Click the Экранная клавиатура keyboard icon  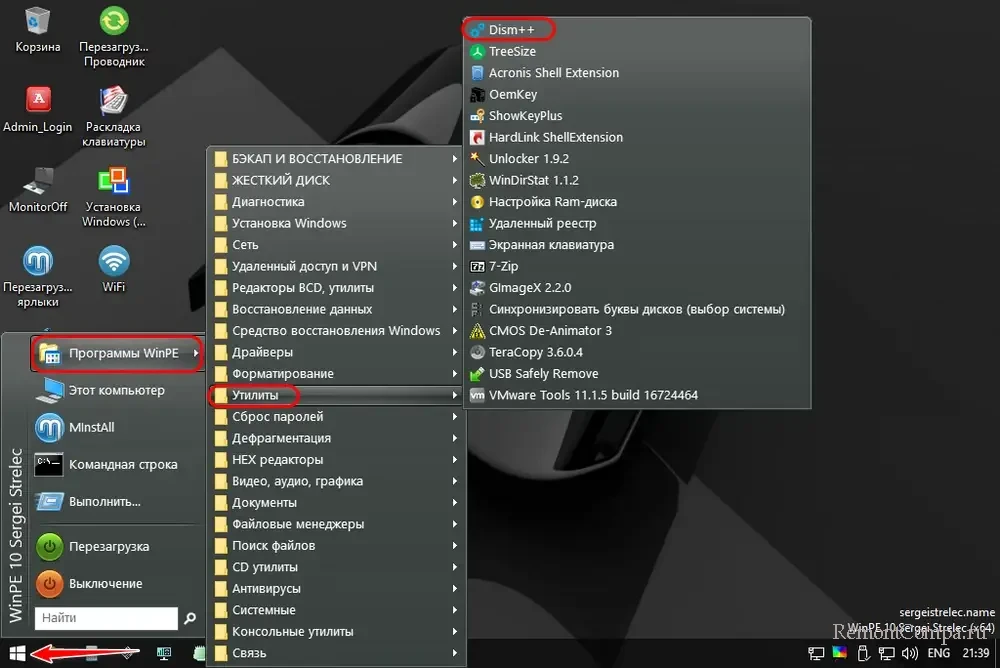[477, 245]
